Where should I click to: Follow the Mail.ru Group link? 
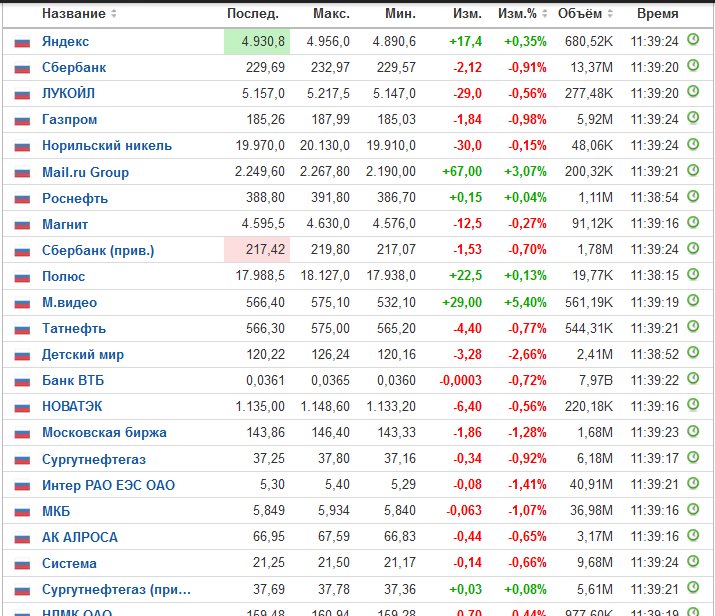pos(85,172)
